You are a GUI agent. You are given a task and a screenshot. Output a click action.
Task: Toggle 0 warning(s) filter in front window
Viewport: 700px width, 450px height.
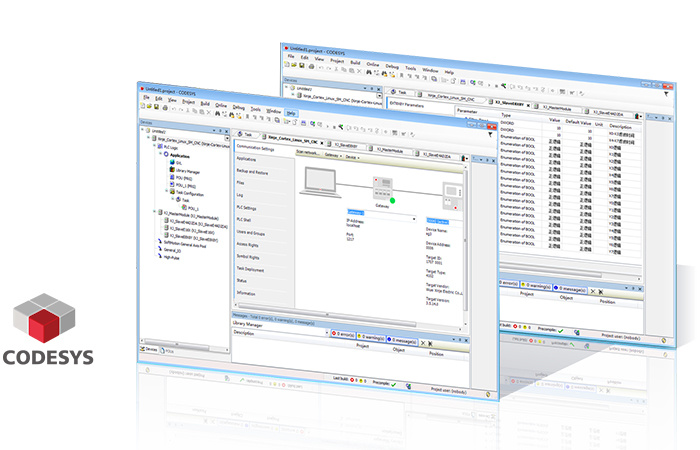tap(371, 337)
